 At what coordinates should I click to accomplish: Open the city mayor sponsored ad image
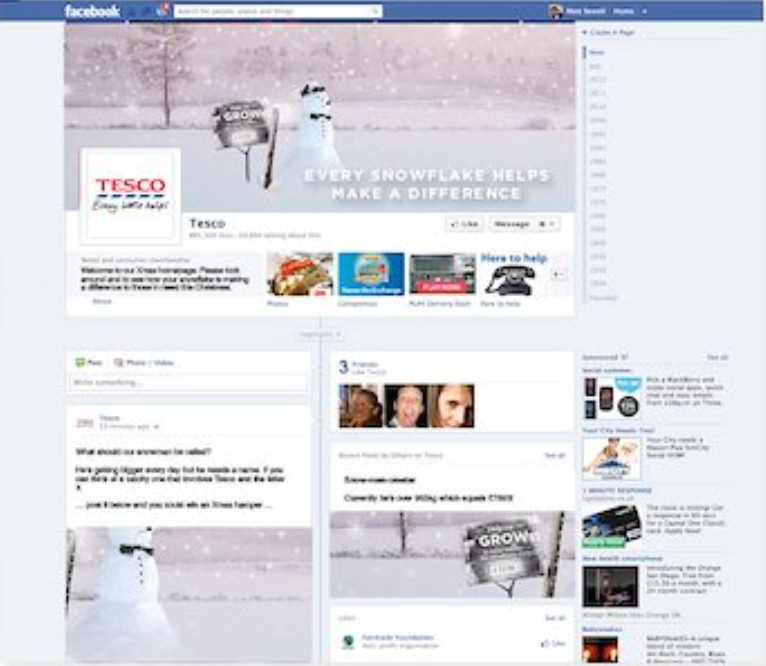[611, 459]
